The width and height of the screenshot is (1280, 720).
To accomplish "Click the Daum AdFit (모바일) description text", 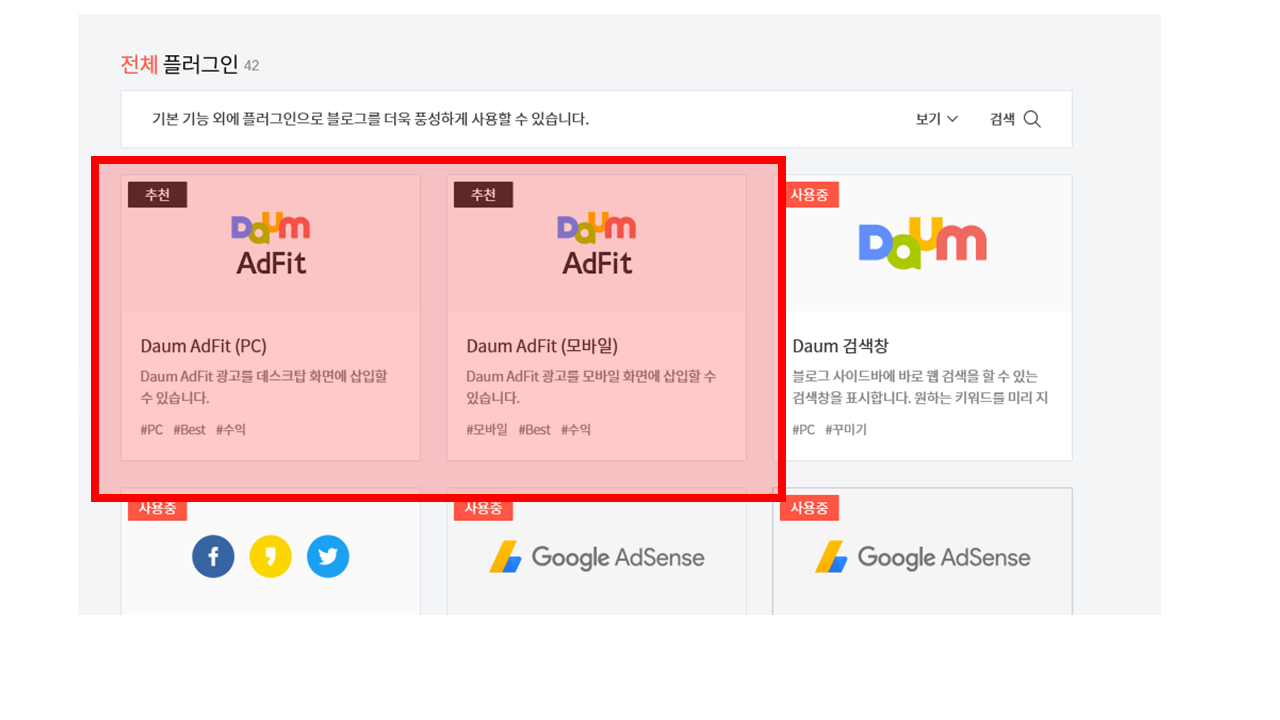I will tap(592, 387).
